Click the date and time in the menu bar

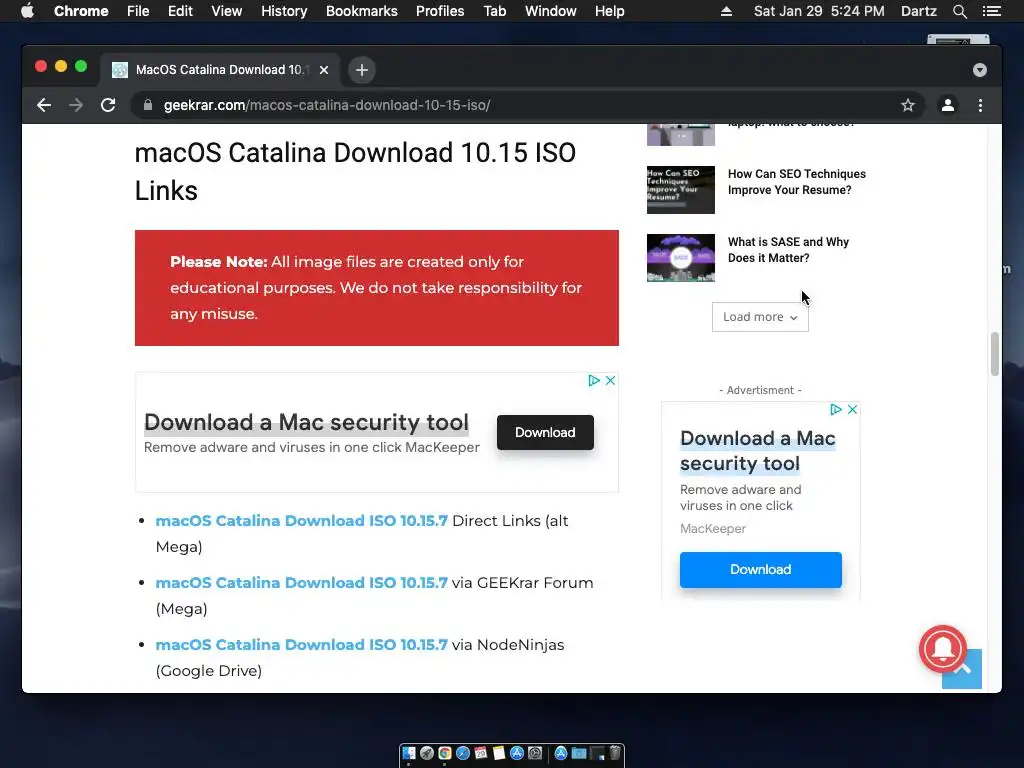[819, 11]
